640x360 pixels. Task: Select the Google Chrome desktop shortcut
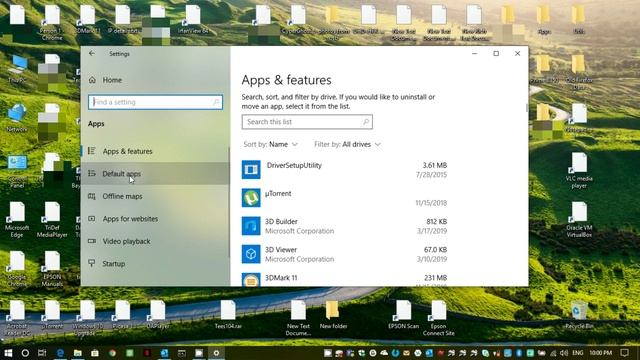(x=17, y=269)
